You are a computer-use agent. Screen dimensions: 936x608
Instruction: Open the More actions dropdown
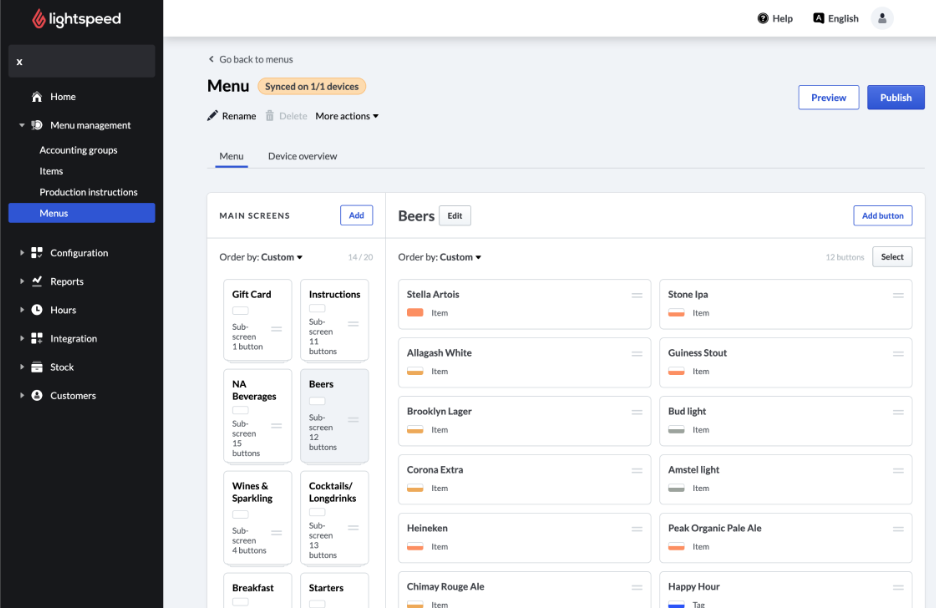(x=346, y=116)
